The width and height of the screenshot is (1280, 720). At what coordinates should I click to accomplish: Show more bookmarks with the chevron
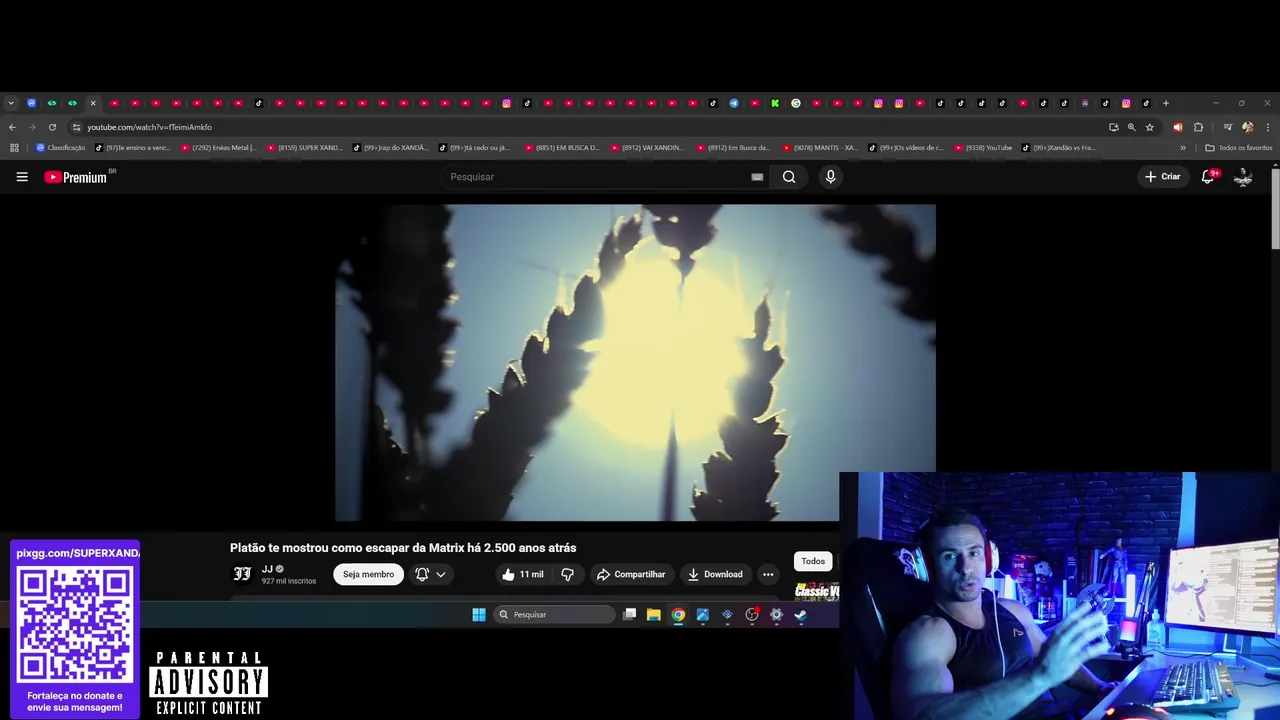(x=1183, y=148)
